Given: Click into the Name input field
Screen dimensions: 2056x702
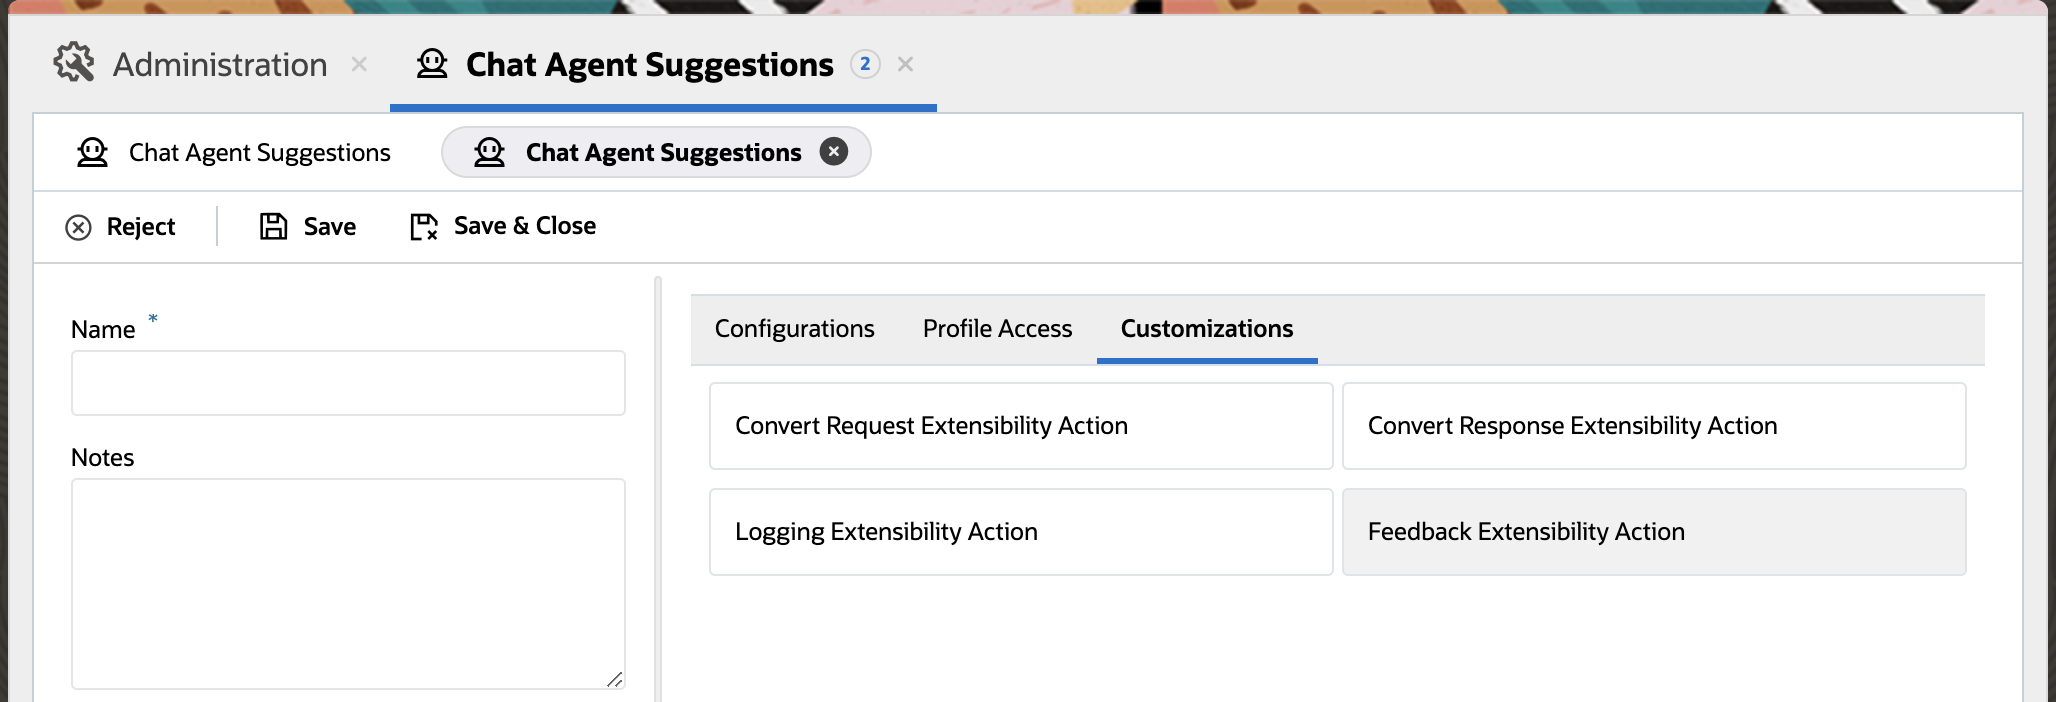Looking at the screenshot, I should [x=348, y=383].
